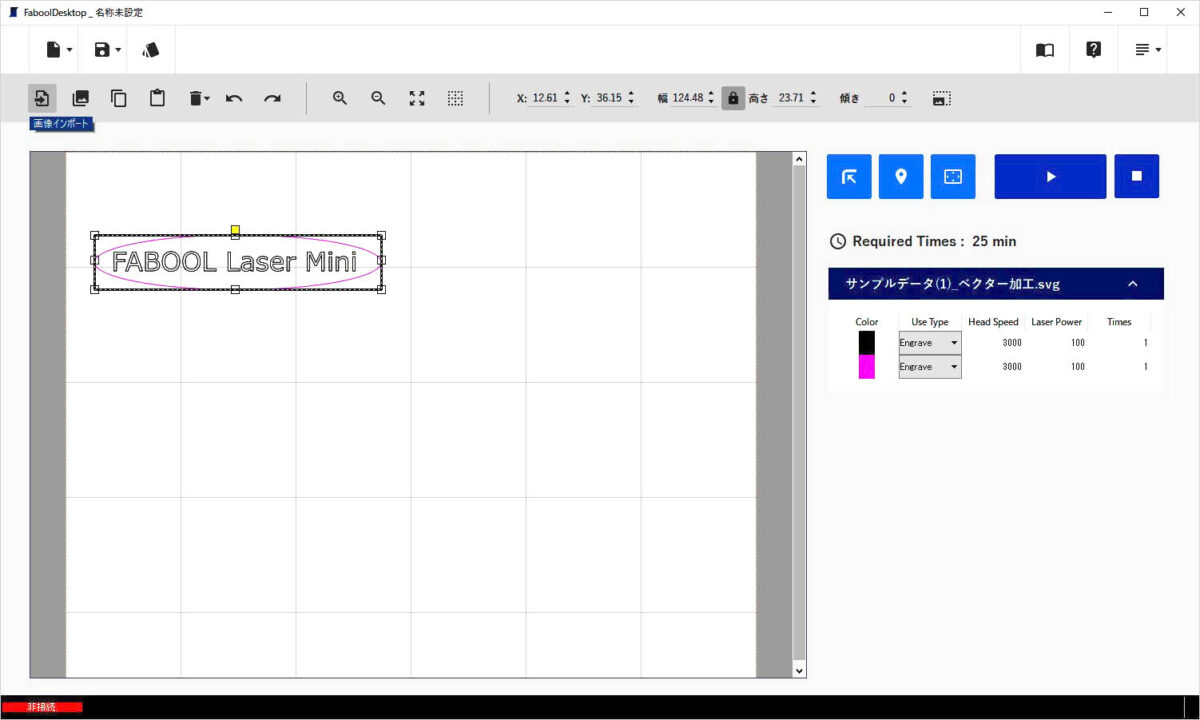Click the Laser Power column header
Screen dimensions: 1200x720
[x=1057, y=322]
